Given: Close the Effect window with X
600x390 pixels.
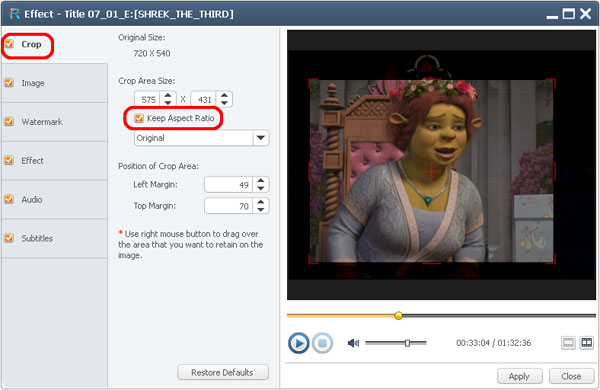Looking at the screenshot, I should coord(585,14).
